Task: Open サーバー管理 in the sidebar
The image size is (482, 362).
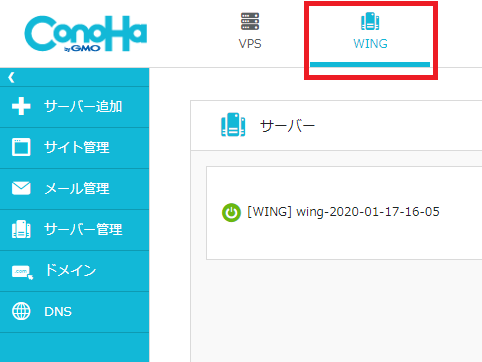Action: 74,230
